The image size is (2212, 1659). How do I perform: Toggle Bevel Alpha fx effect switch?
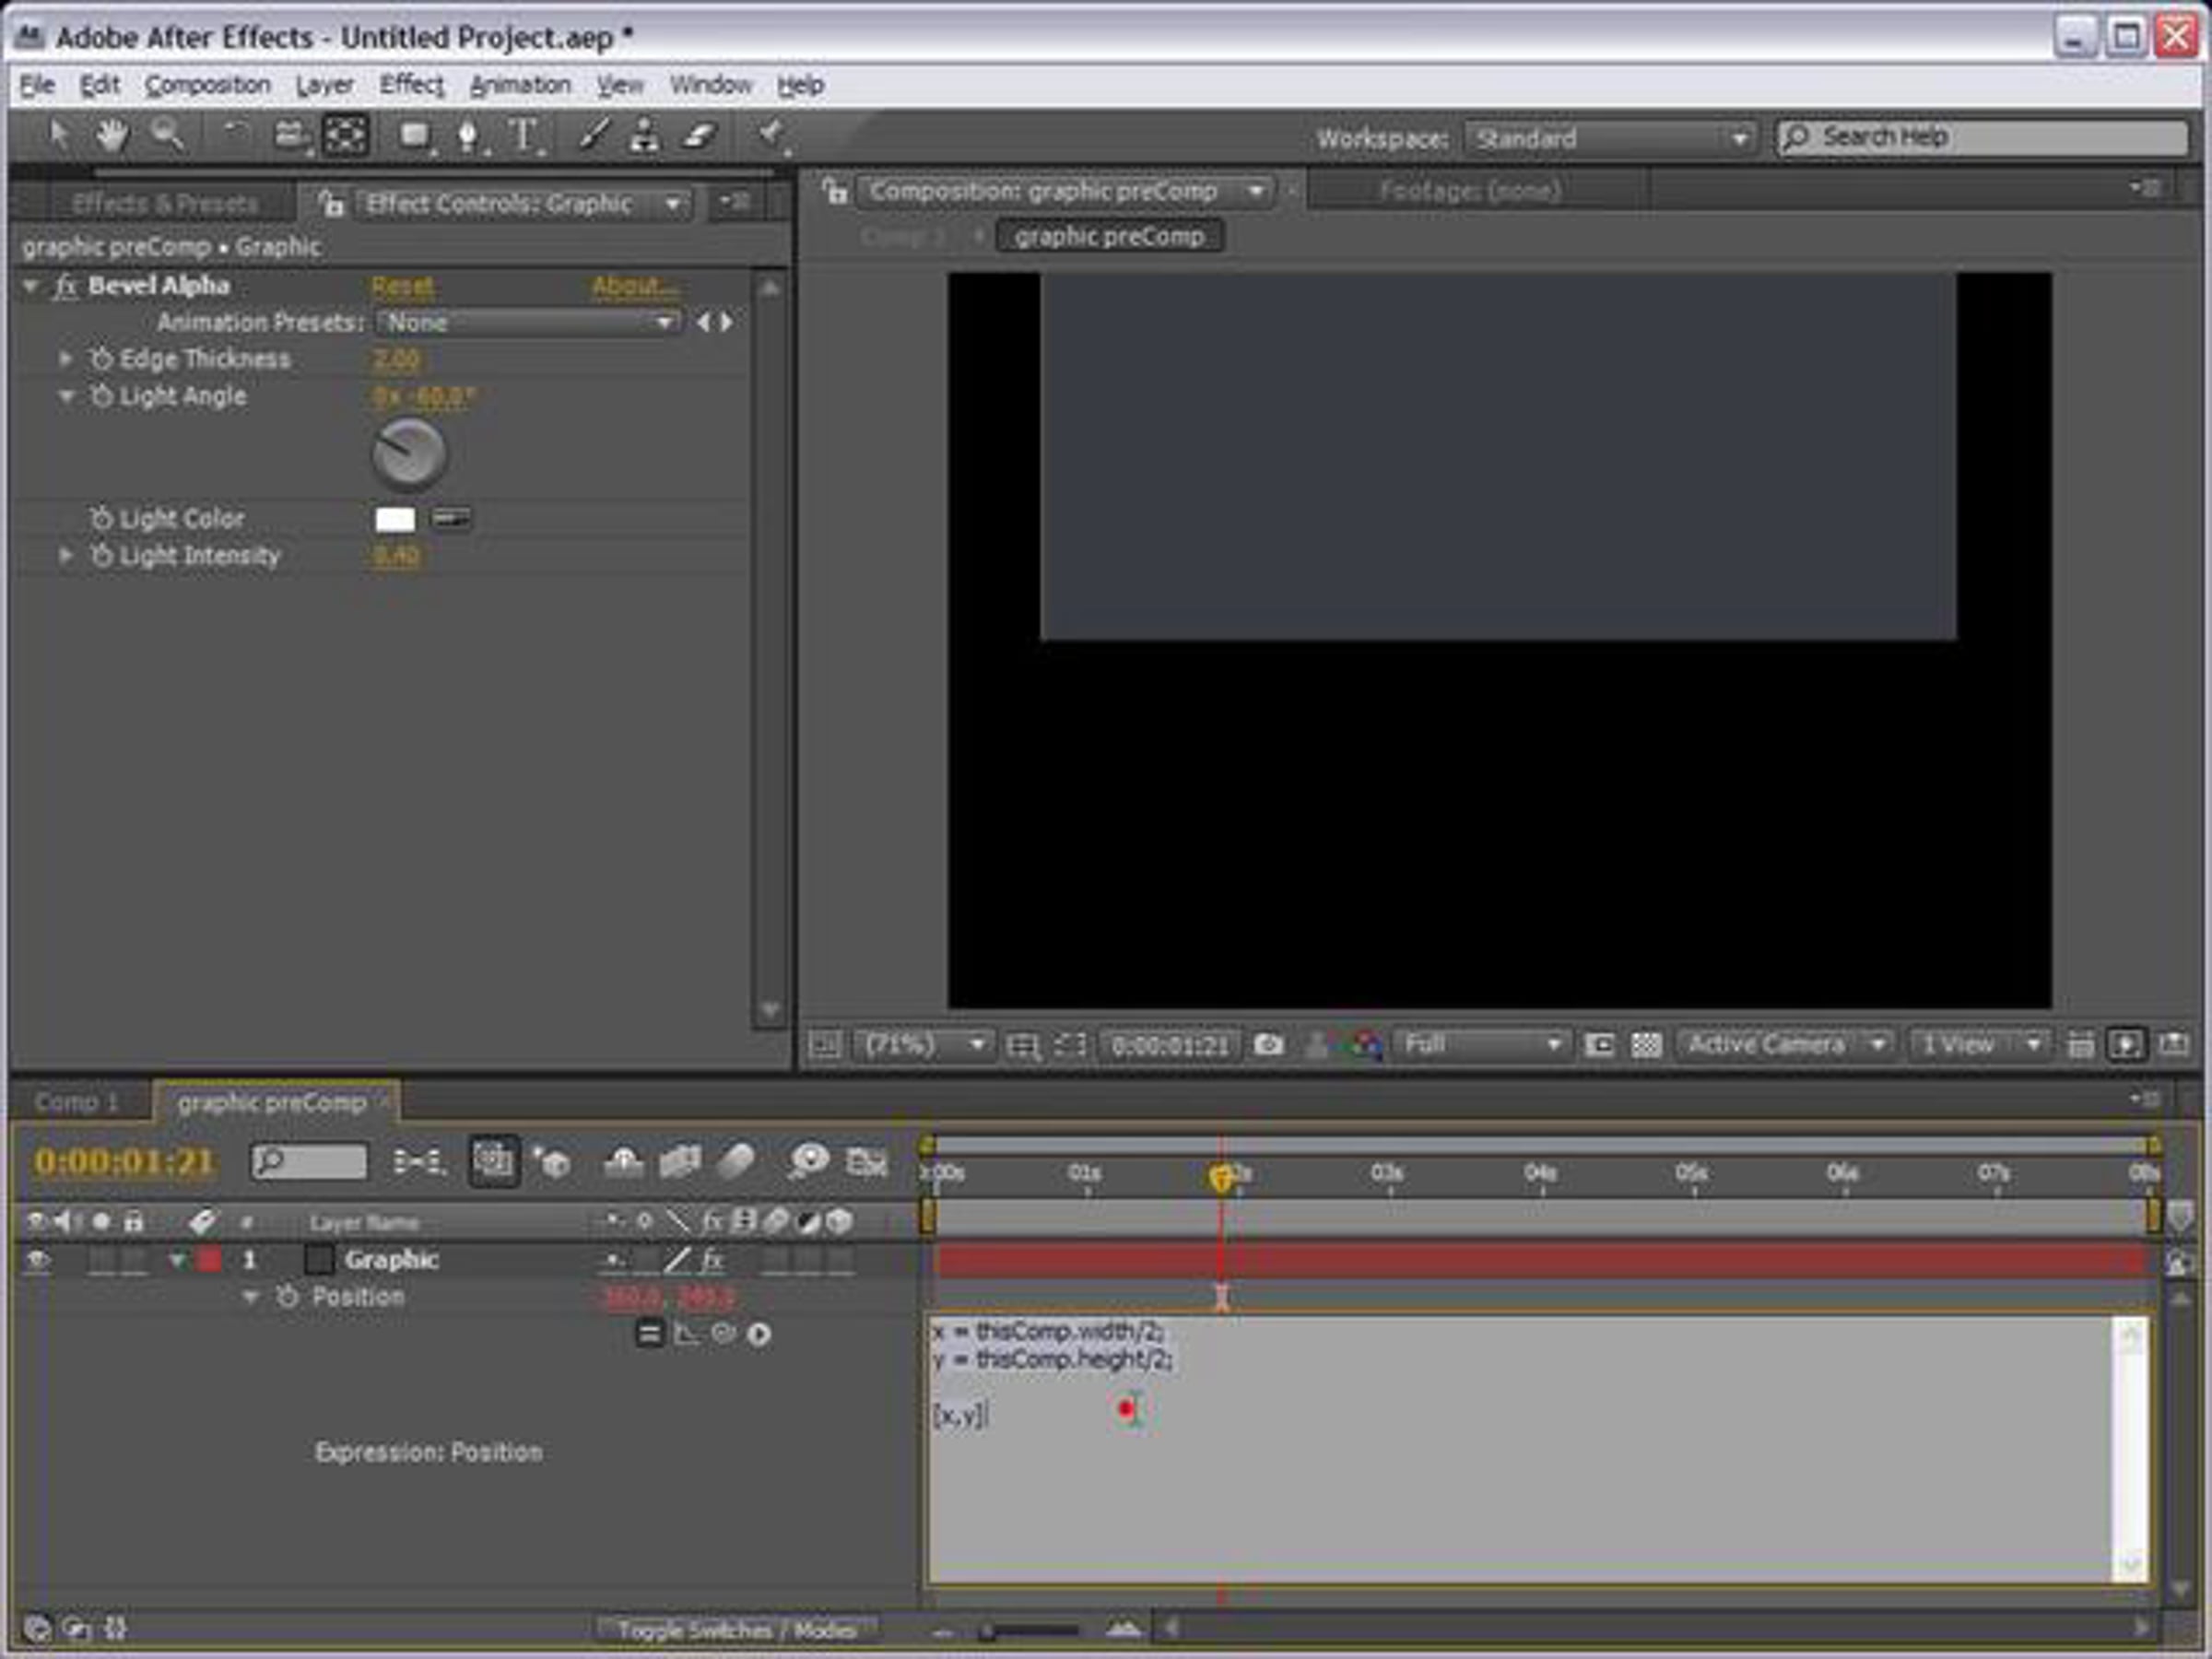(65, 287)
